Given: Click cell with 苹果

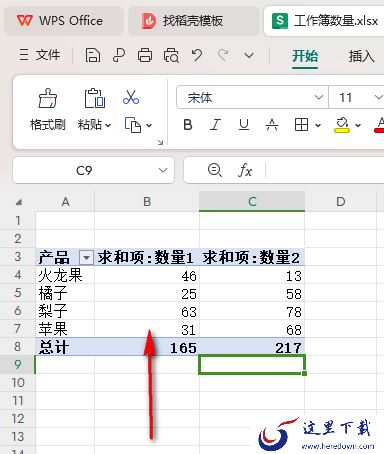Looking at the screenshot, I should point(65,329).
